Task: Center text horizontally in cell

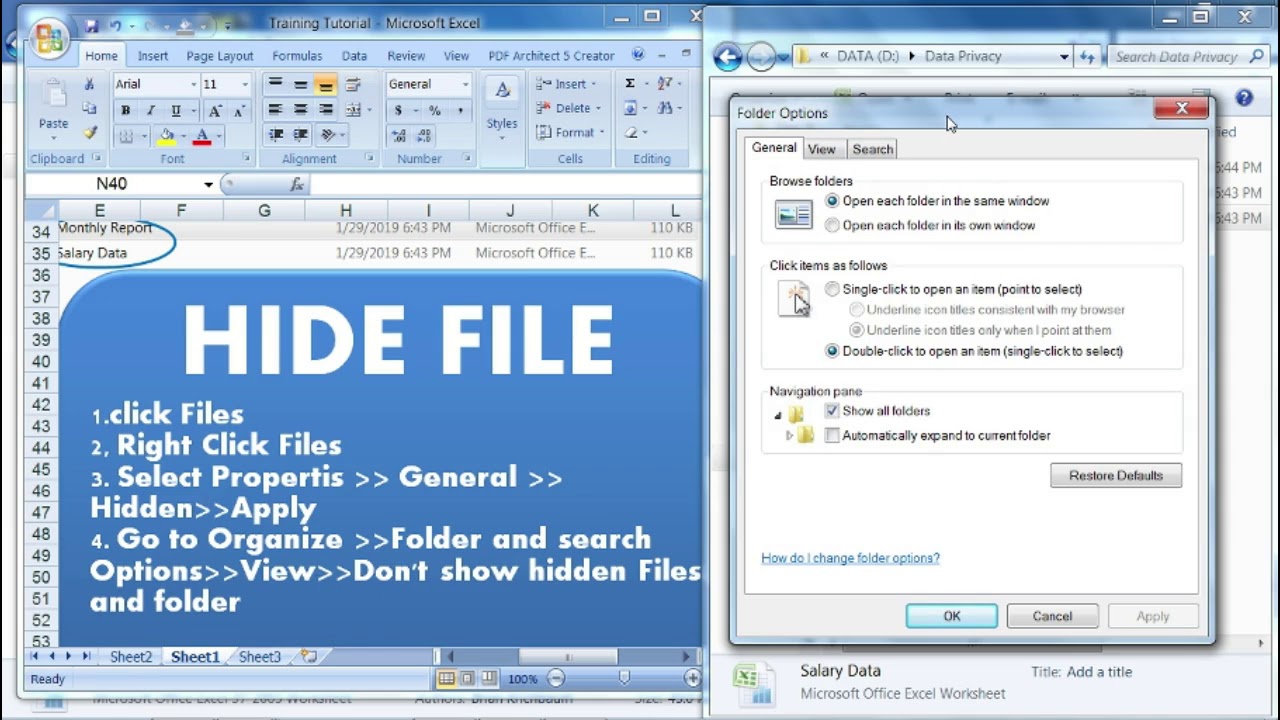Action: click(300, 110)
